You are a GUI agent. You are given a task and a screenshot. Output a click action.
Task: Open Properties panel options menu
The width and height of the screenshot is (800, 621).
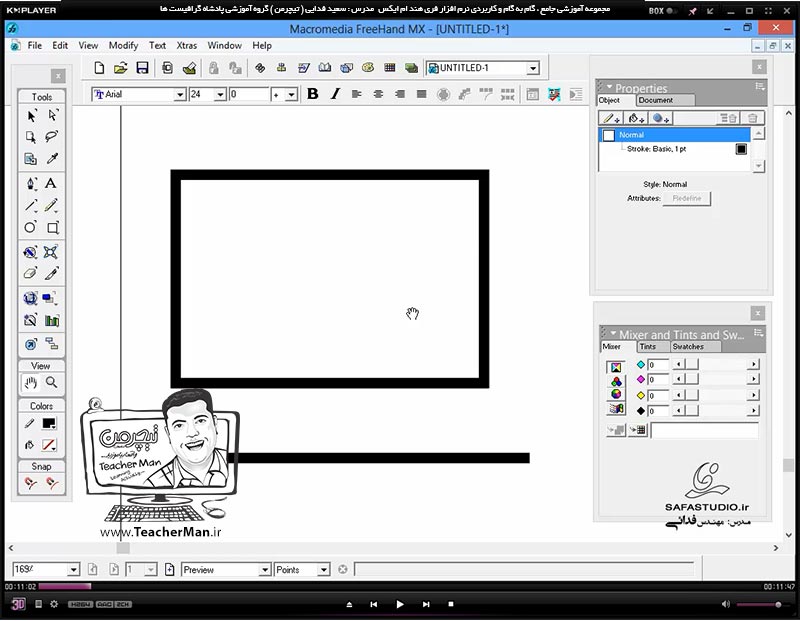[760, 87]
